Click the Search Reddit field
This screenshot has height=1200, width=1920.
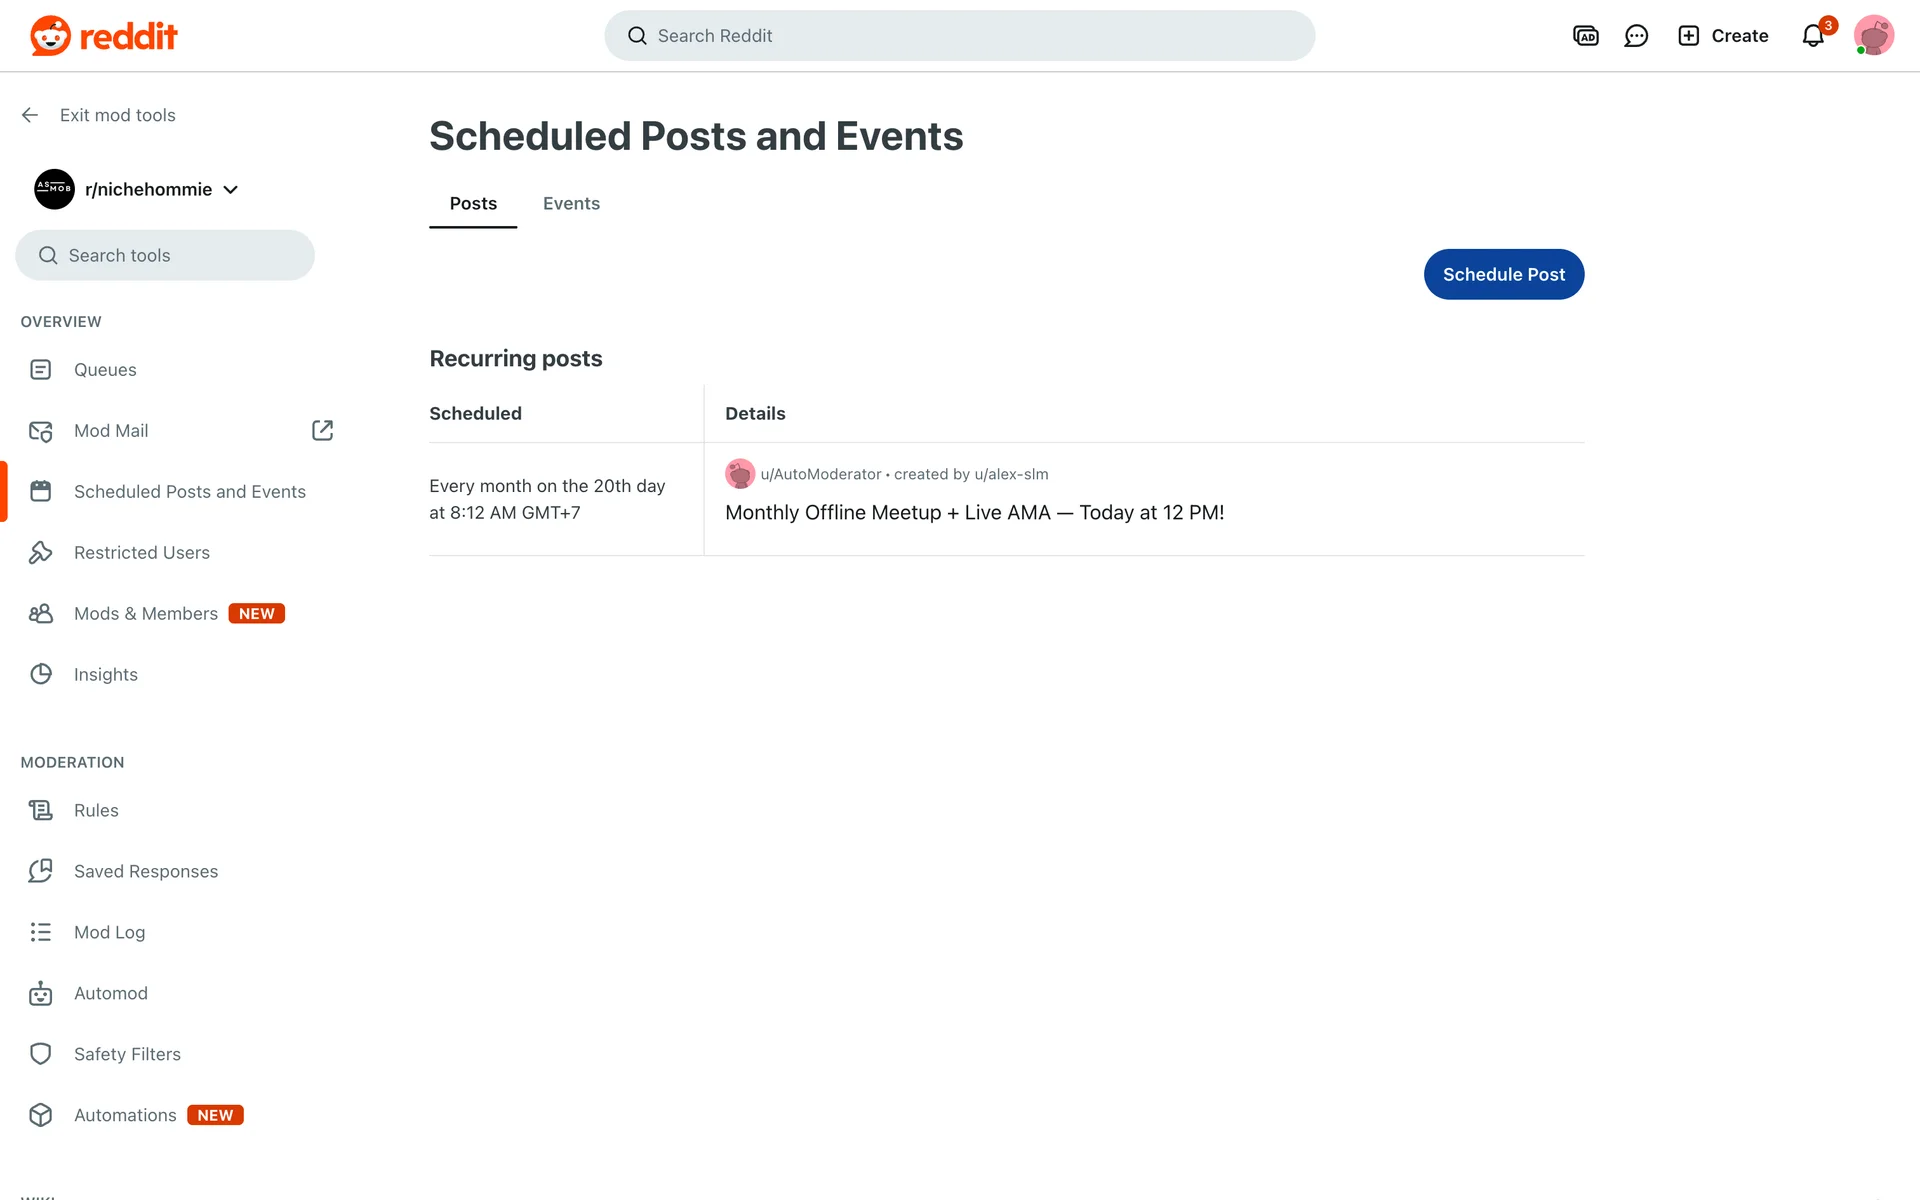pos(960,36)
